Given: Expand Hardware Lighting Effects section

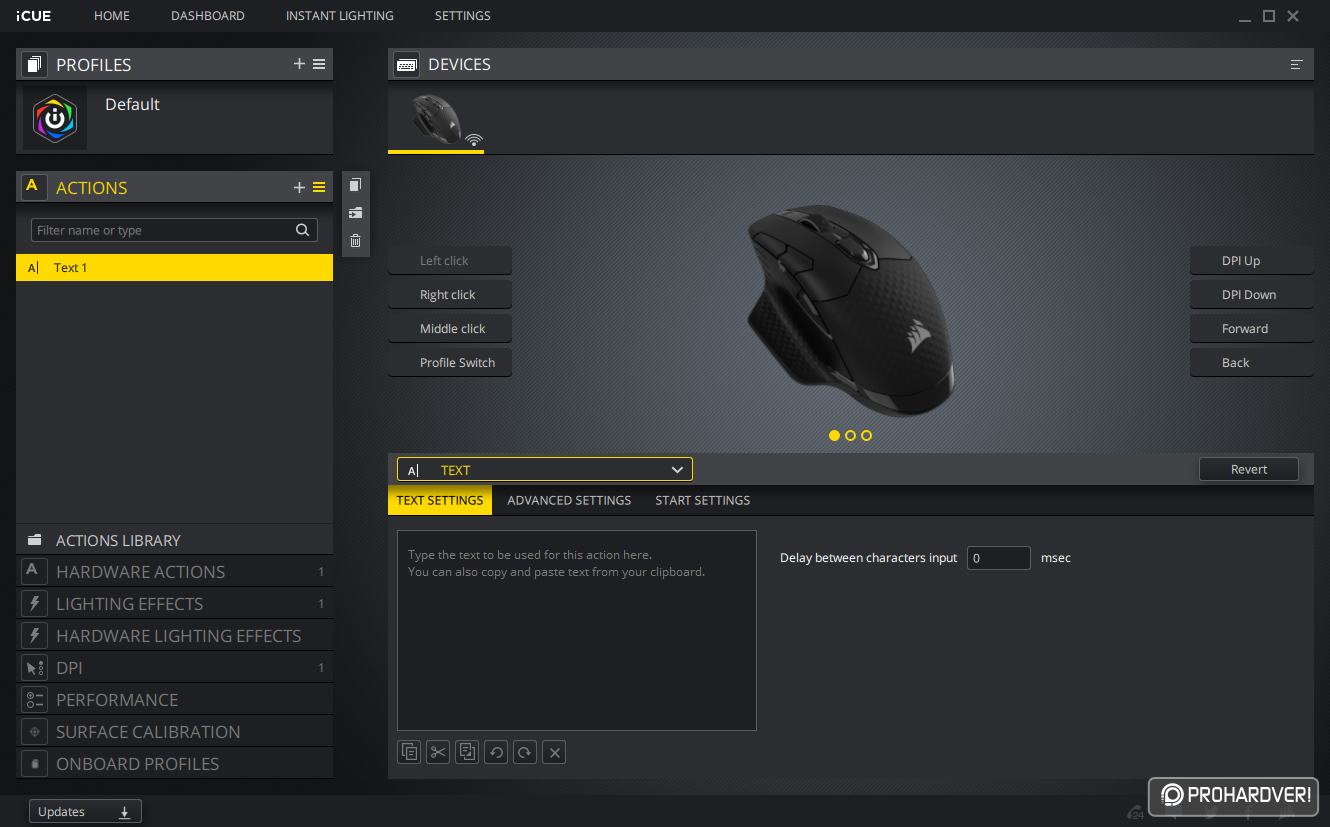Looking at the screenshot, I should click(x=174, y=636).
